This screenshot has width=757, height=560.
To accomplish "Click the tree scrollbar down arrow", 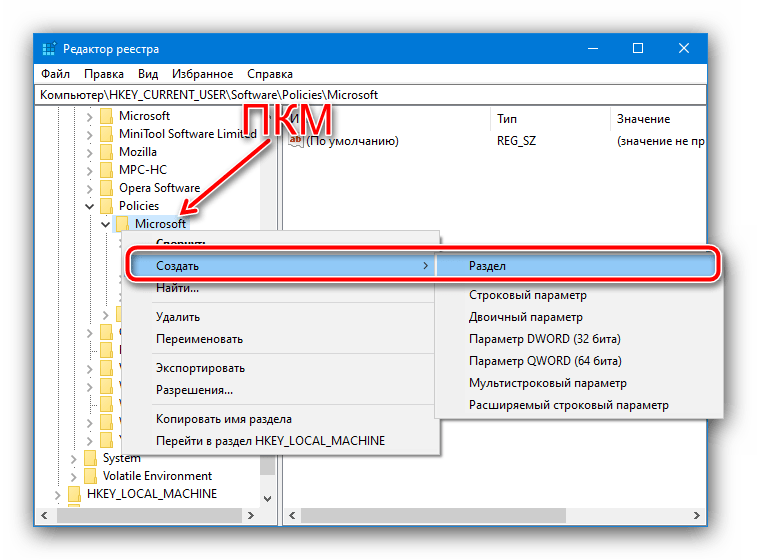I will 267,498.
